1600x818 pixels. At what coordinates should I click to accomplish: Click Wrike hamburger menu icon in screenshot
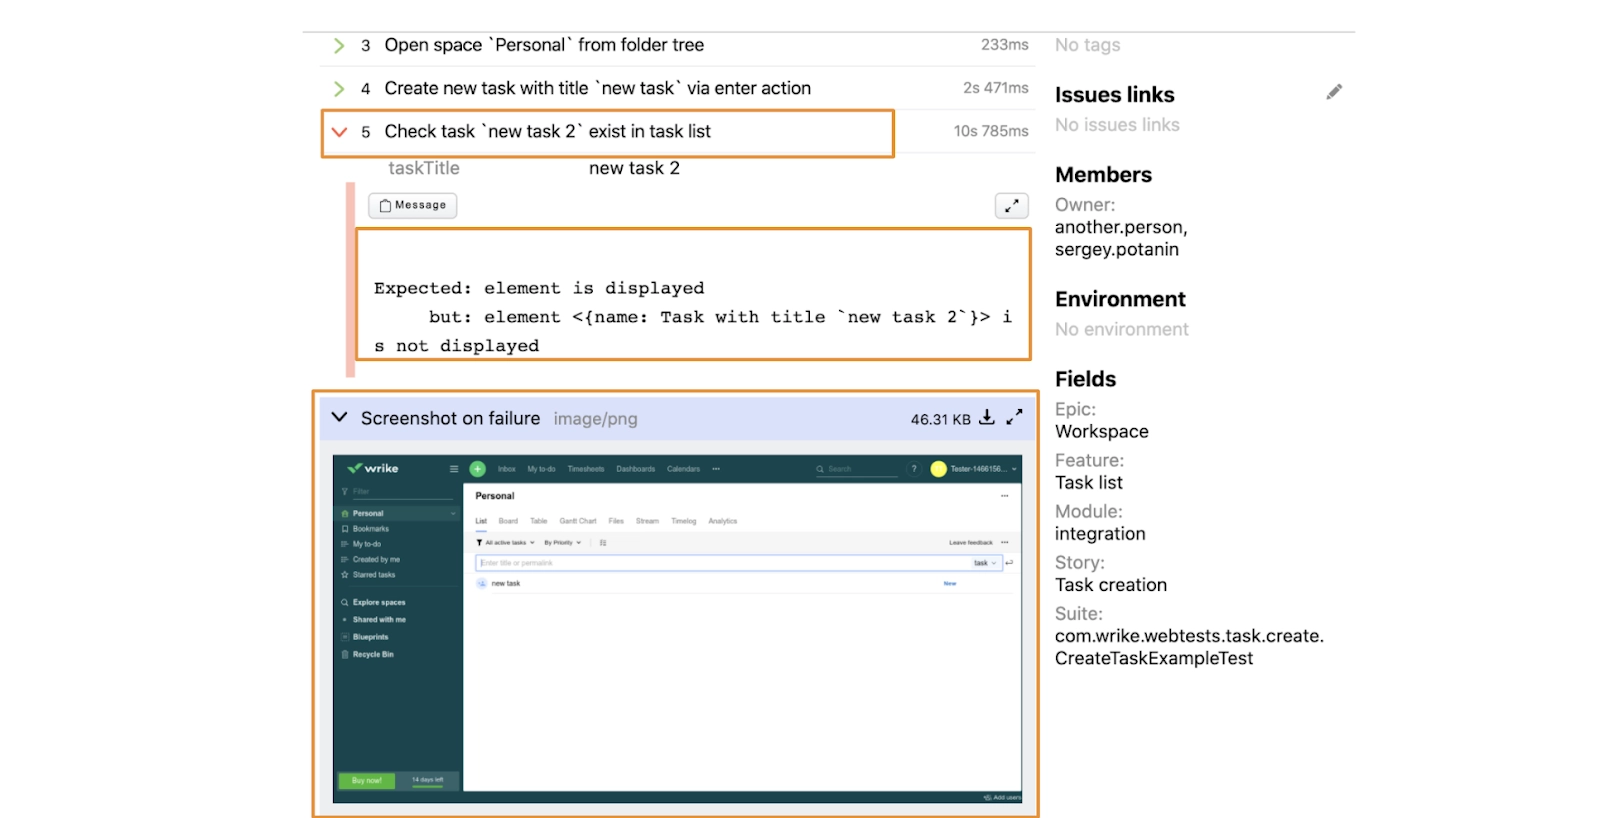click(454, 469)
